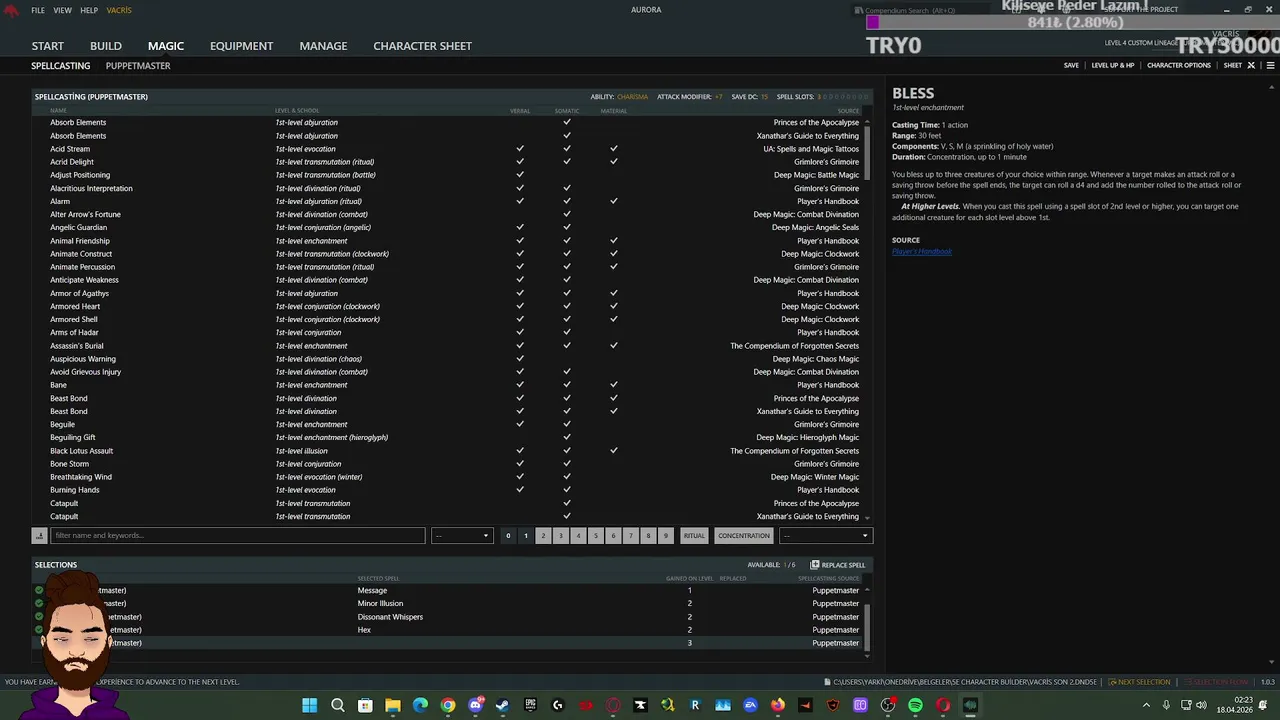Click the REPLACE SPELL plus icon
This screenshot has width=1280, height=720.
point(815,565)
